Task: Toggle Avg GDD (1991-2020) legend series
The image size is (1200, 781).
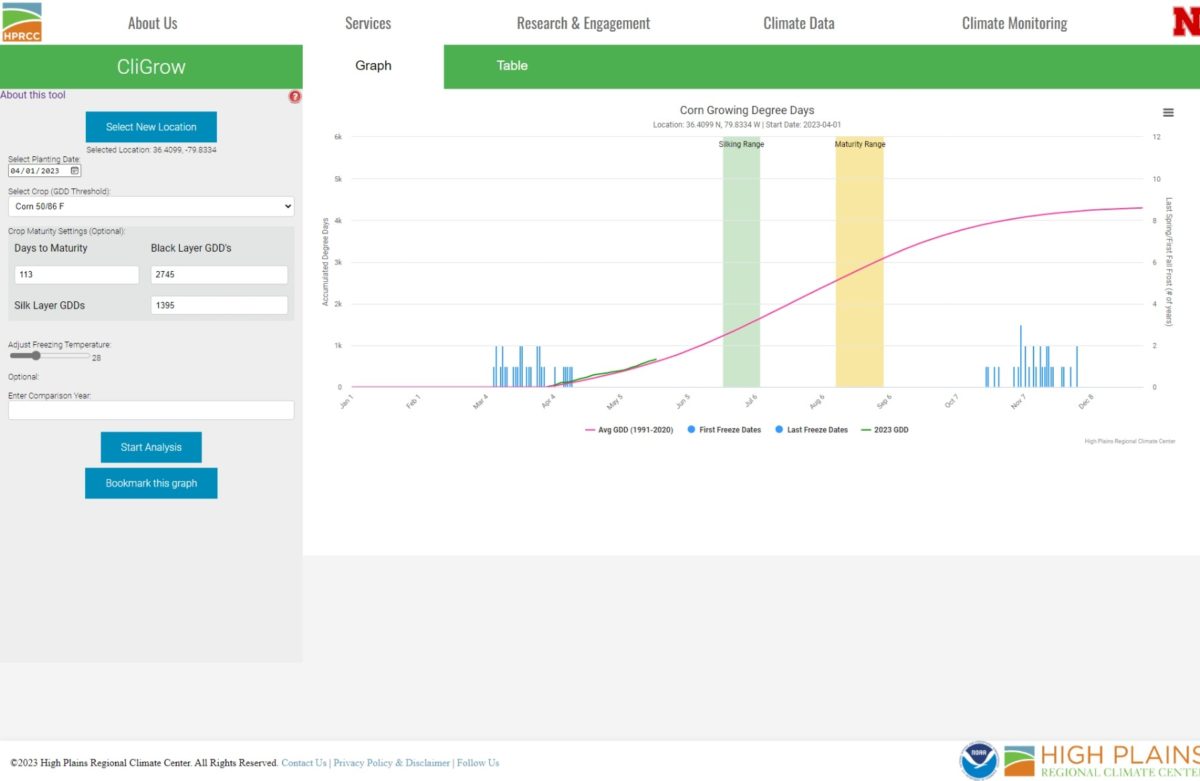Action: [x=630, y=430]
